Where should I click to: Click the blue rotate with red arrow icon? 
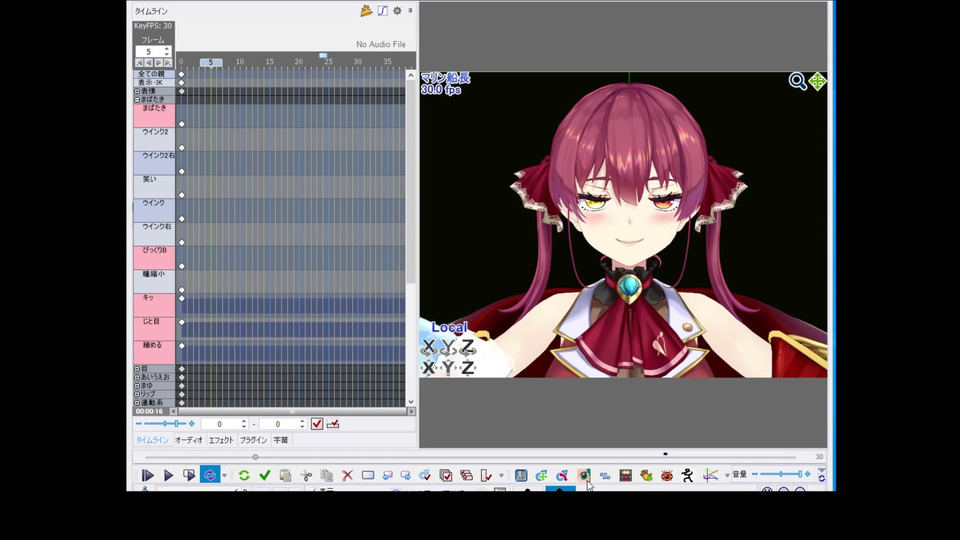[562, 475]
